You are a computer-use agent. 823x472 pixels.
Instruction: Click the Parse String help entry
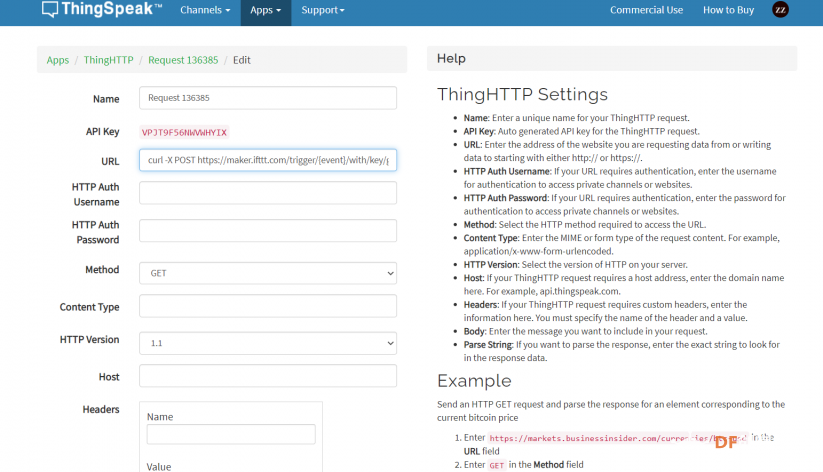(621, 351)
